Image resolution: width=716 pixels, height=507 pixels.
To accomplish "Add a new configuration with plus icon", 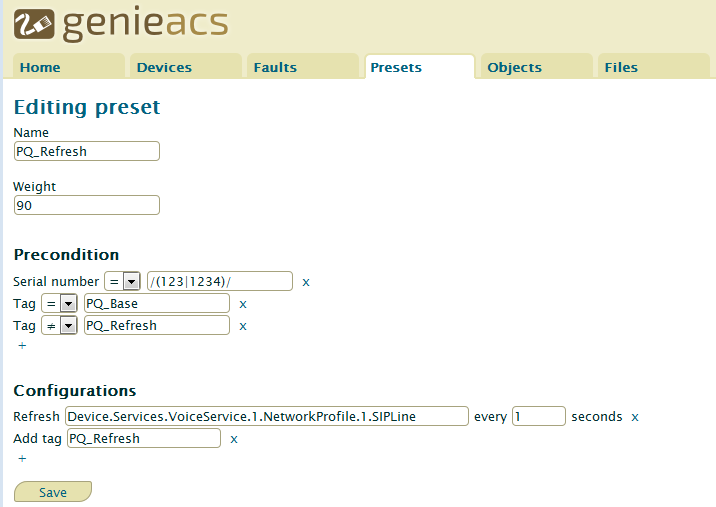I will [22, 459].
